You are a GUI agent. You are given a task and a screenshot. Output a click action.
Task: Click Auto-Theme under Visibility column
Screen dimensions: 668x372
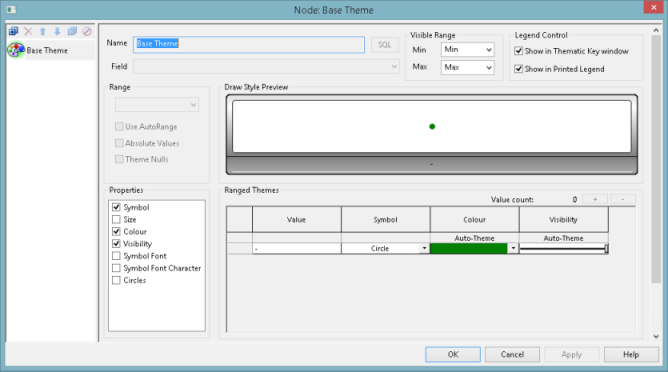(x=564, y=238)
